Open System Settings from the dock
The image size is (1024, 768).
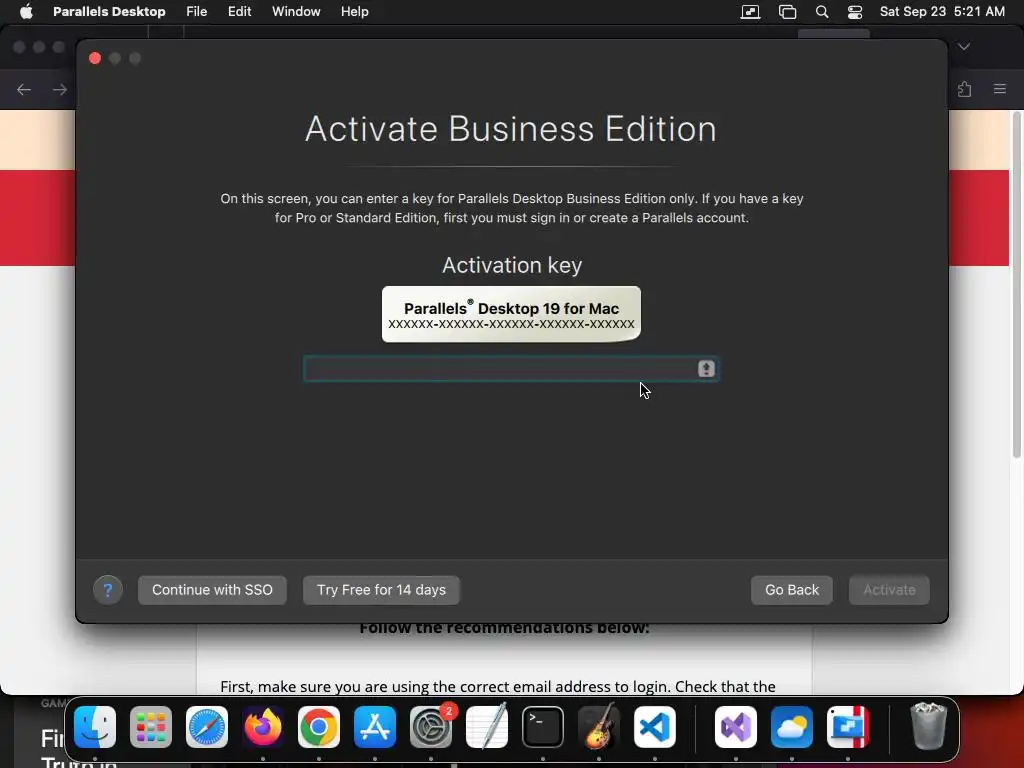[x=431, y=727]
